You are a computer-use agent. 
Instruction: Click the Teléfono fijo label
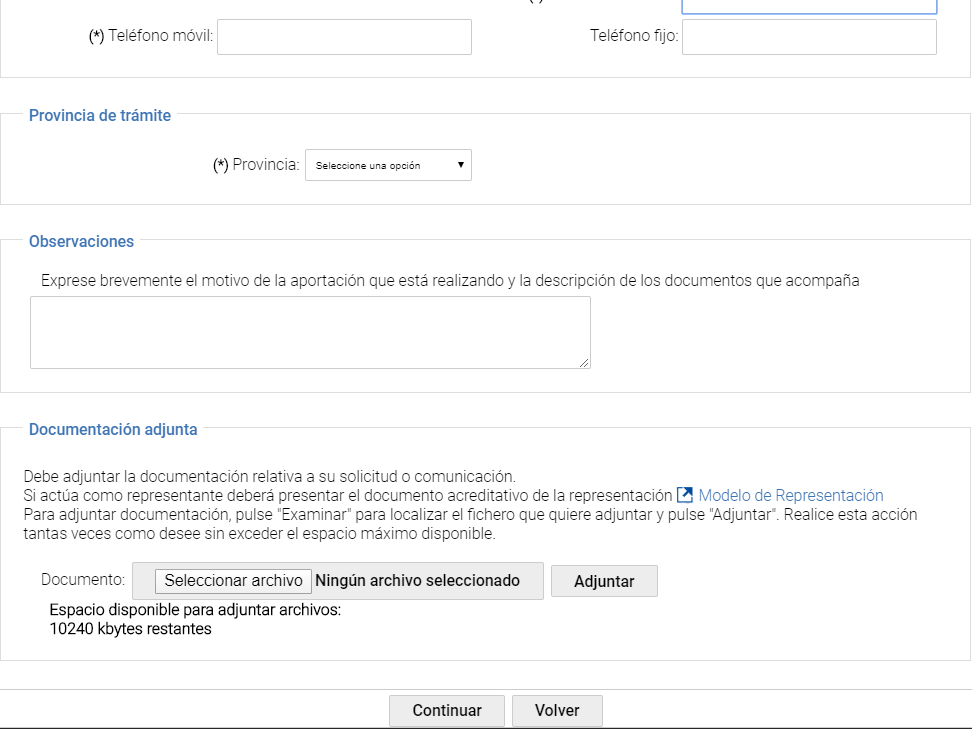coord(634,37)
